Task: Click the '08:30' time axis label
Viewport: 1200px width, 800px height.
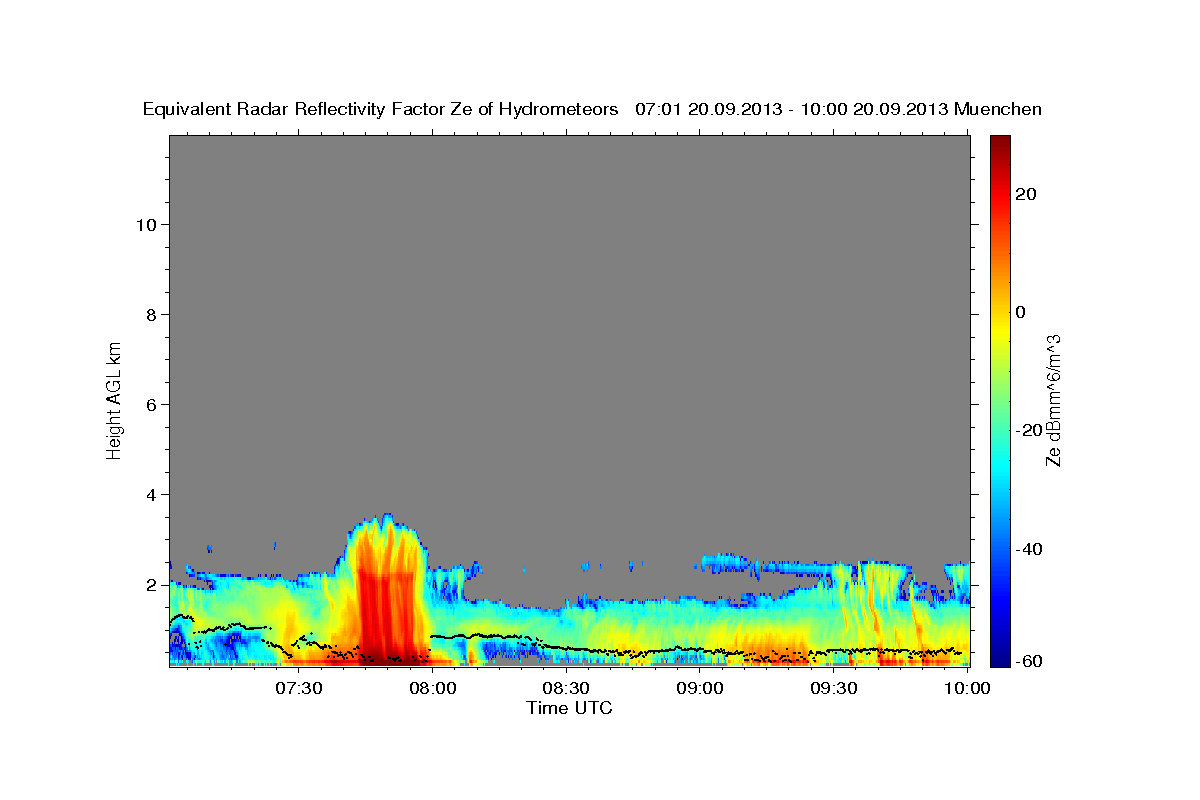Action: tap(566, 687)
